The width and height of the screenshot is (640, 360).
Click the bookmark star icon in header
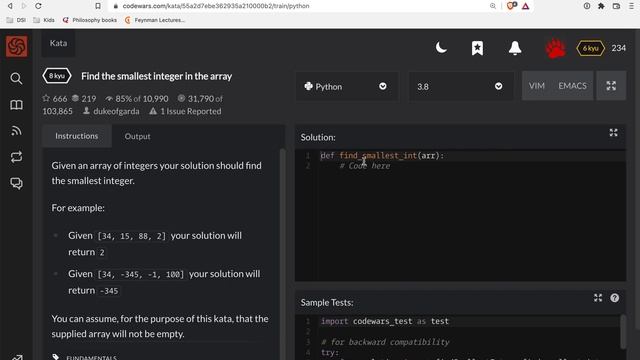pos(477,48)
